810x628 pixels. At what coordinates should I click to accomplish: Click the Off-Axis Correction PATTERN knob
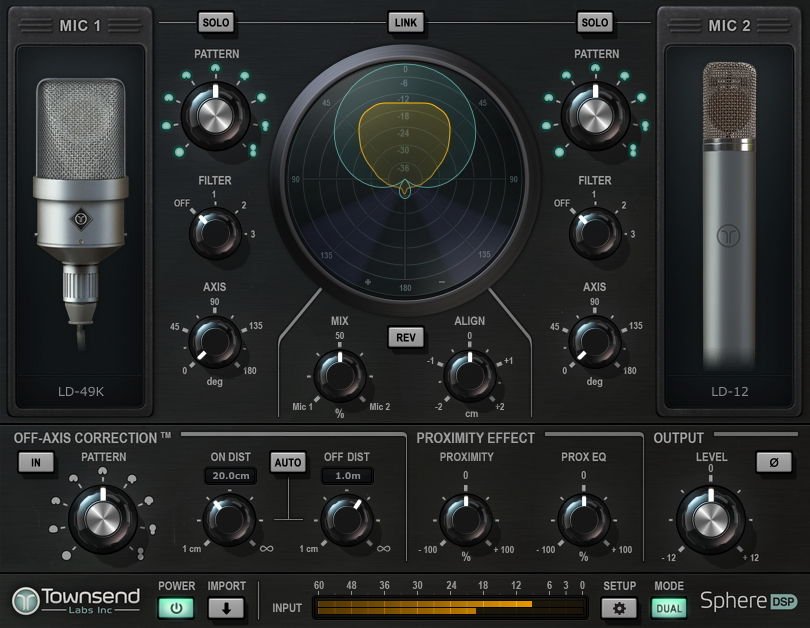pyautogui.click(x=103, y=519)
